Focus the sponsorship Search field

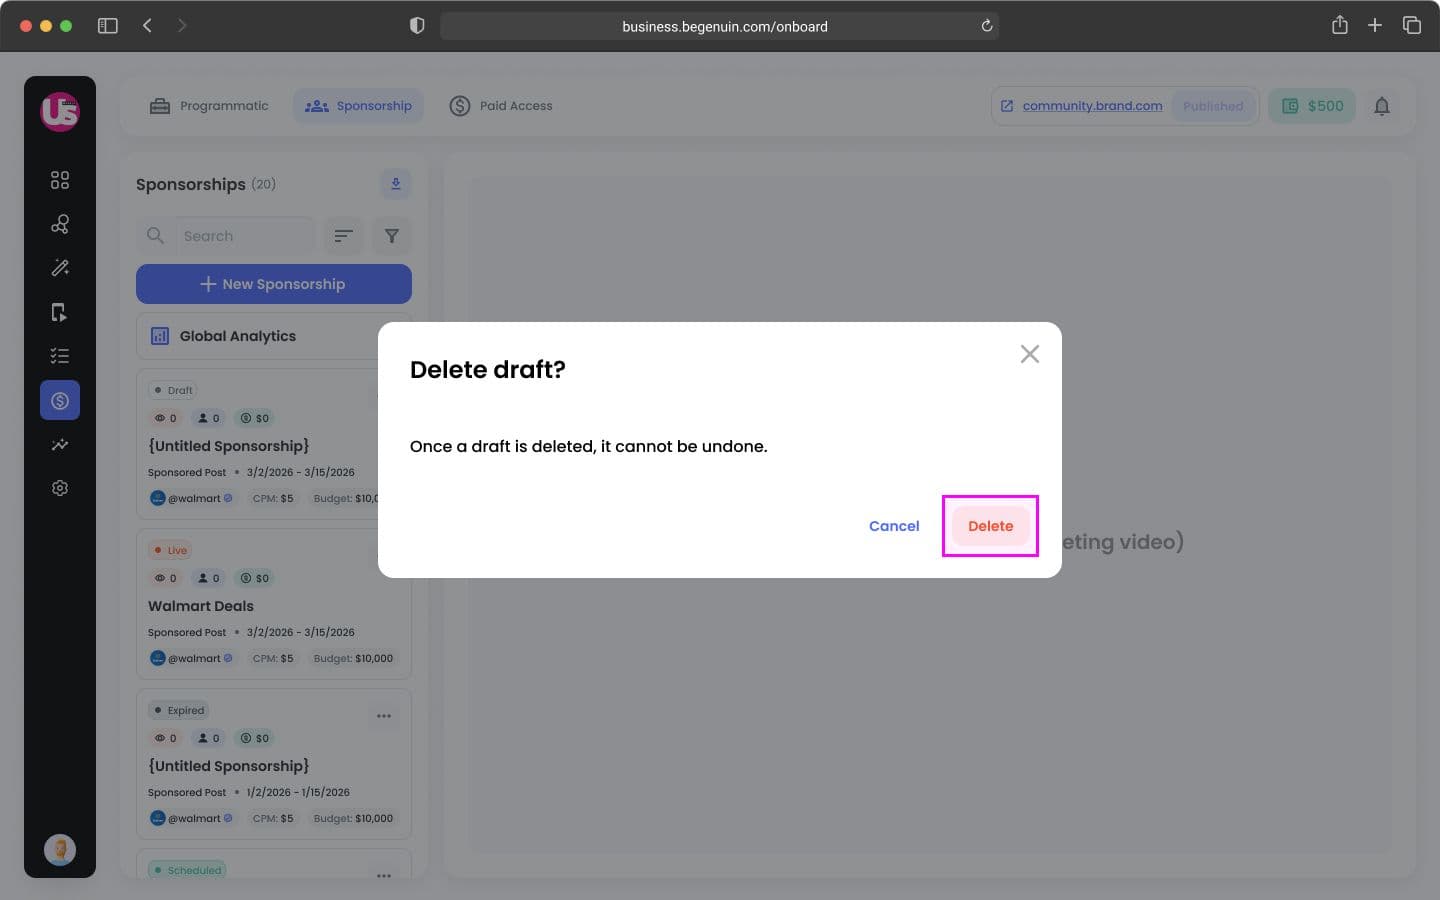point(226,236)
